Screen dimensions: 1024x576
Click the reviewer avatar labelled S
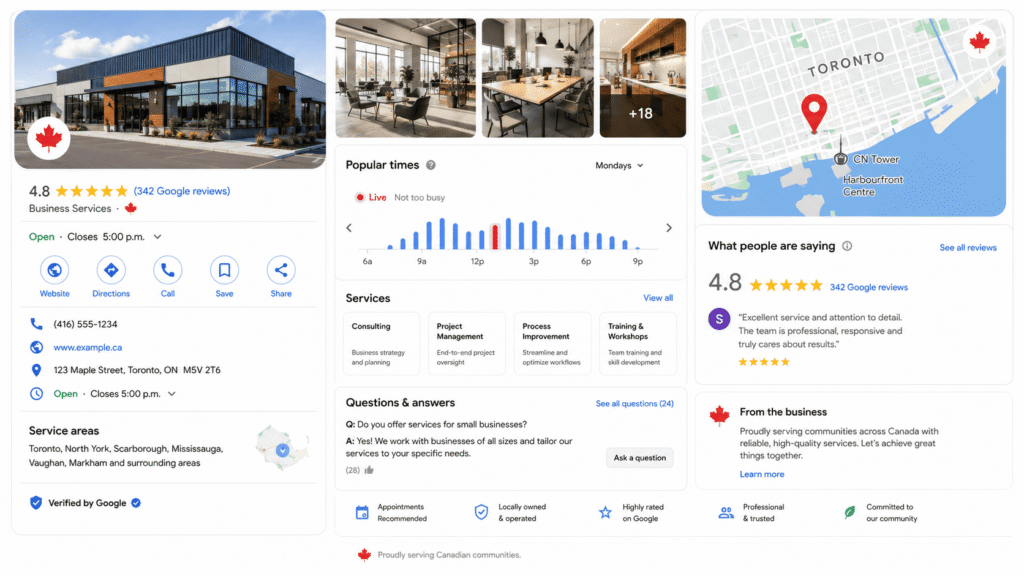(719, 319)
